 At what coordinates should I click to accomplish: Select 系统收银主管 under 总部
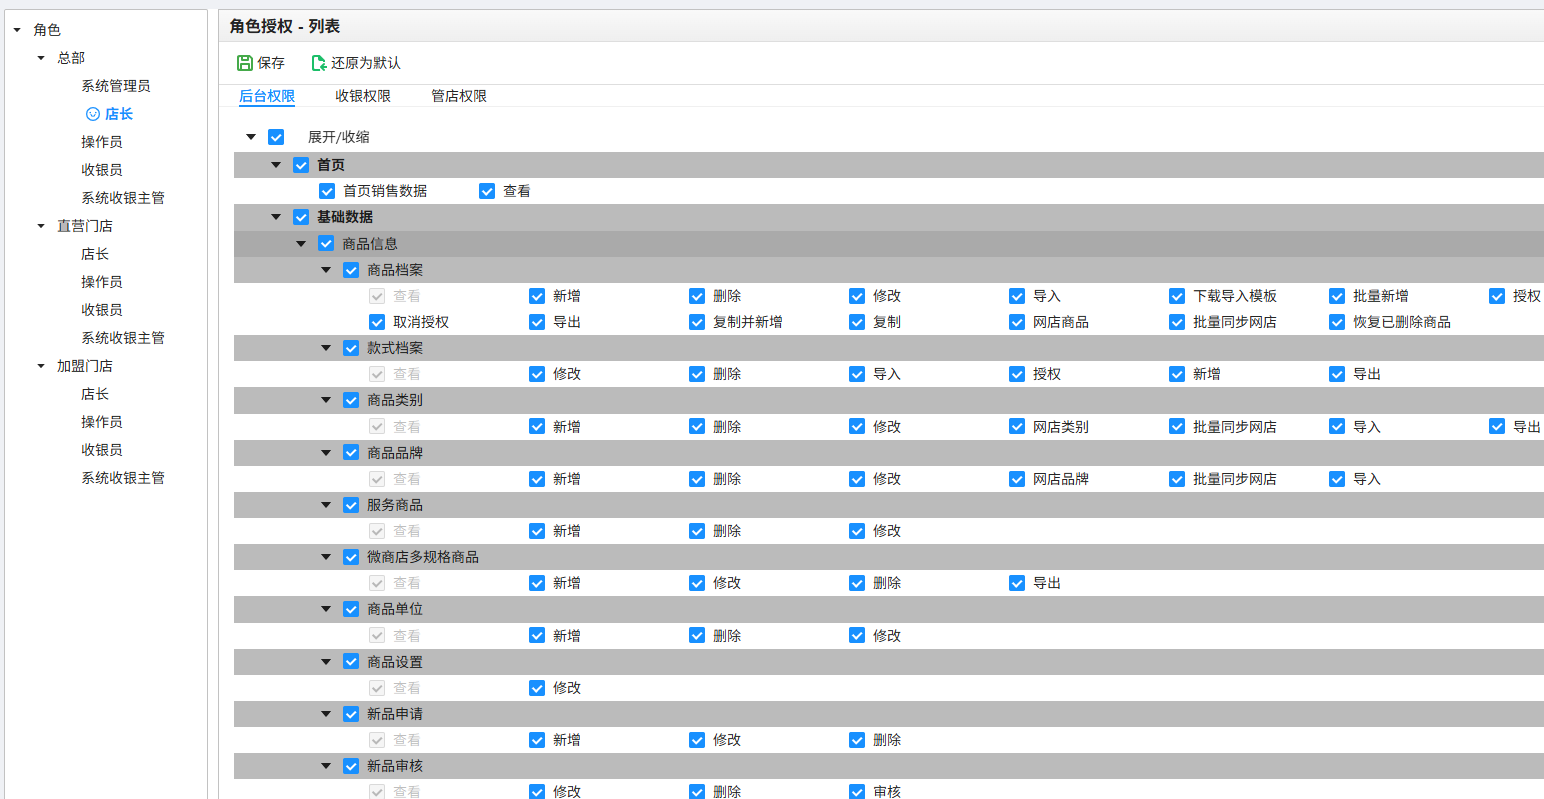[x=123, y=198]
